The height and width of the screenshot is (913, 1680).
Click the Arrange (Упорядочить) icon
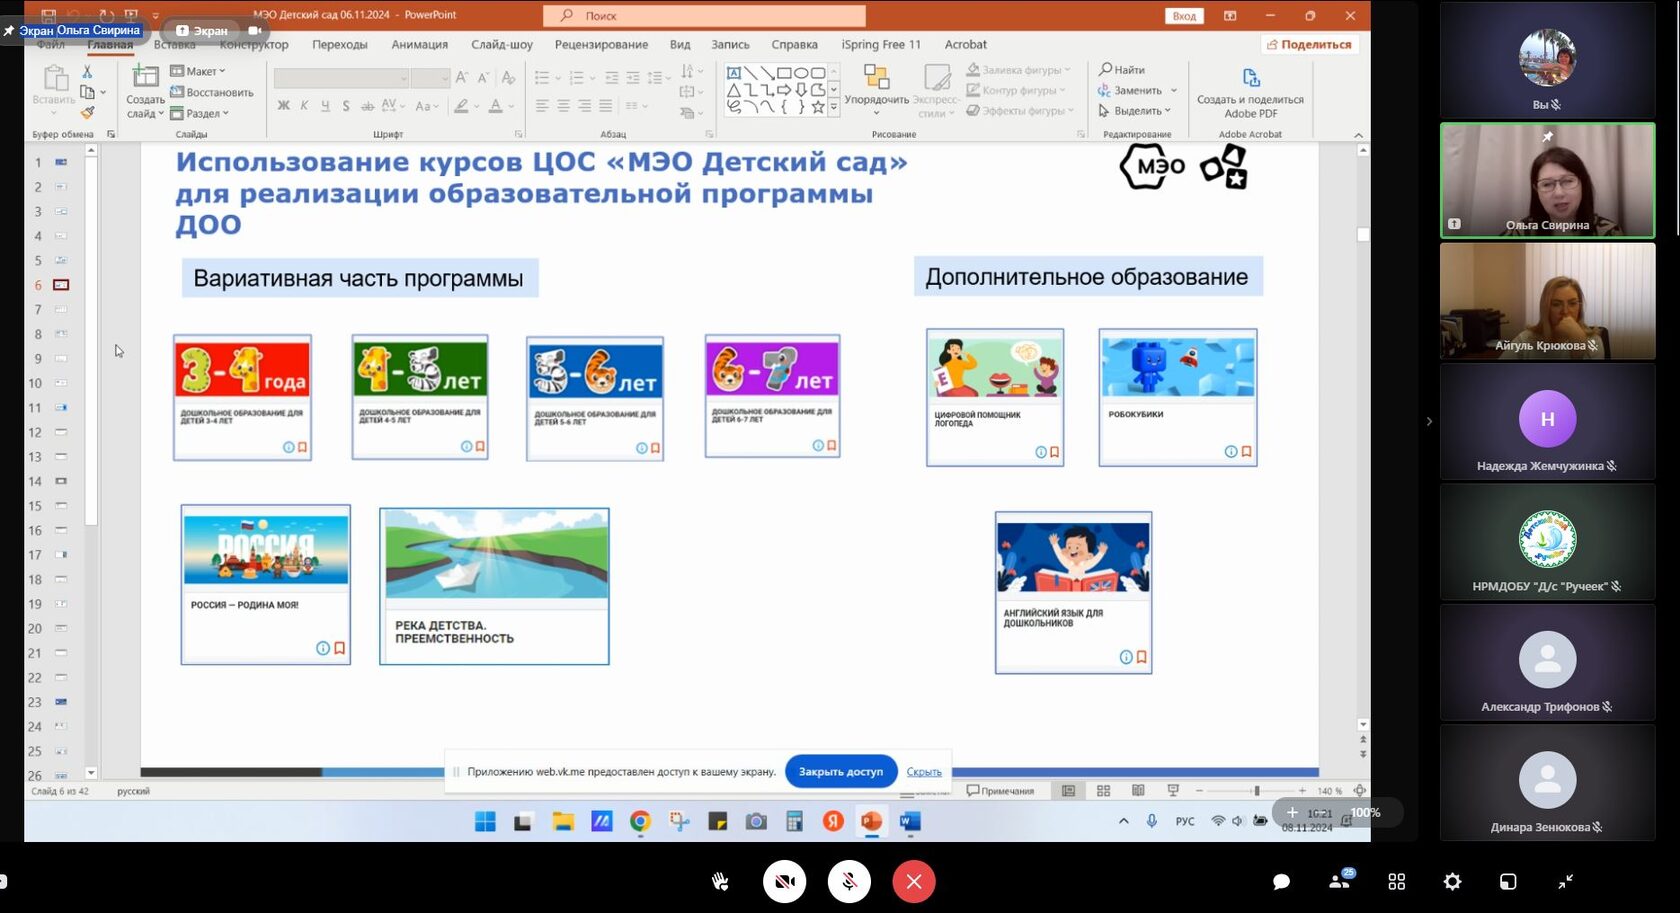pos(876,77)
